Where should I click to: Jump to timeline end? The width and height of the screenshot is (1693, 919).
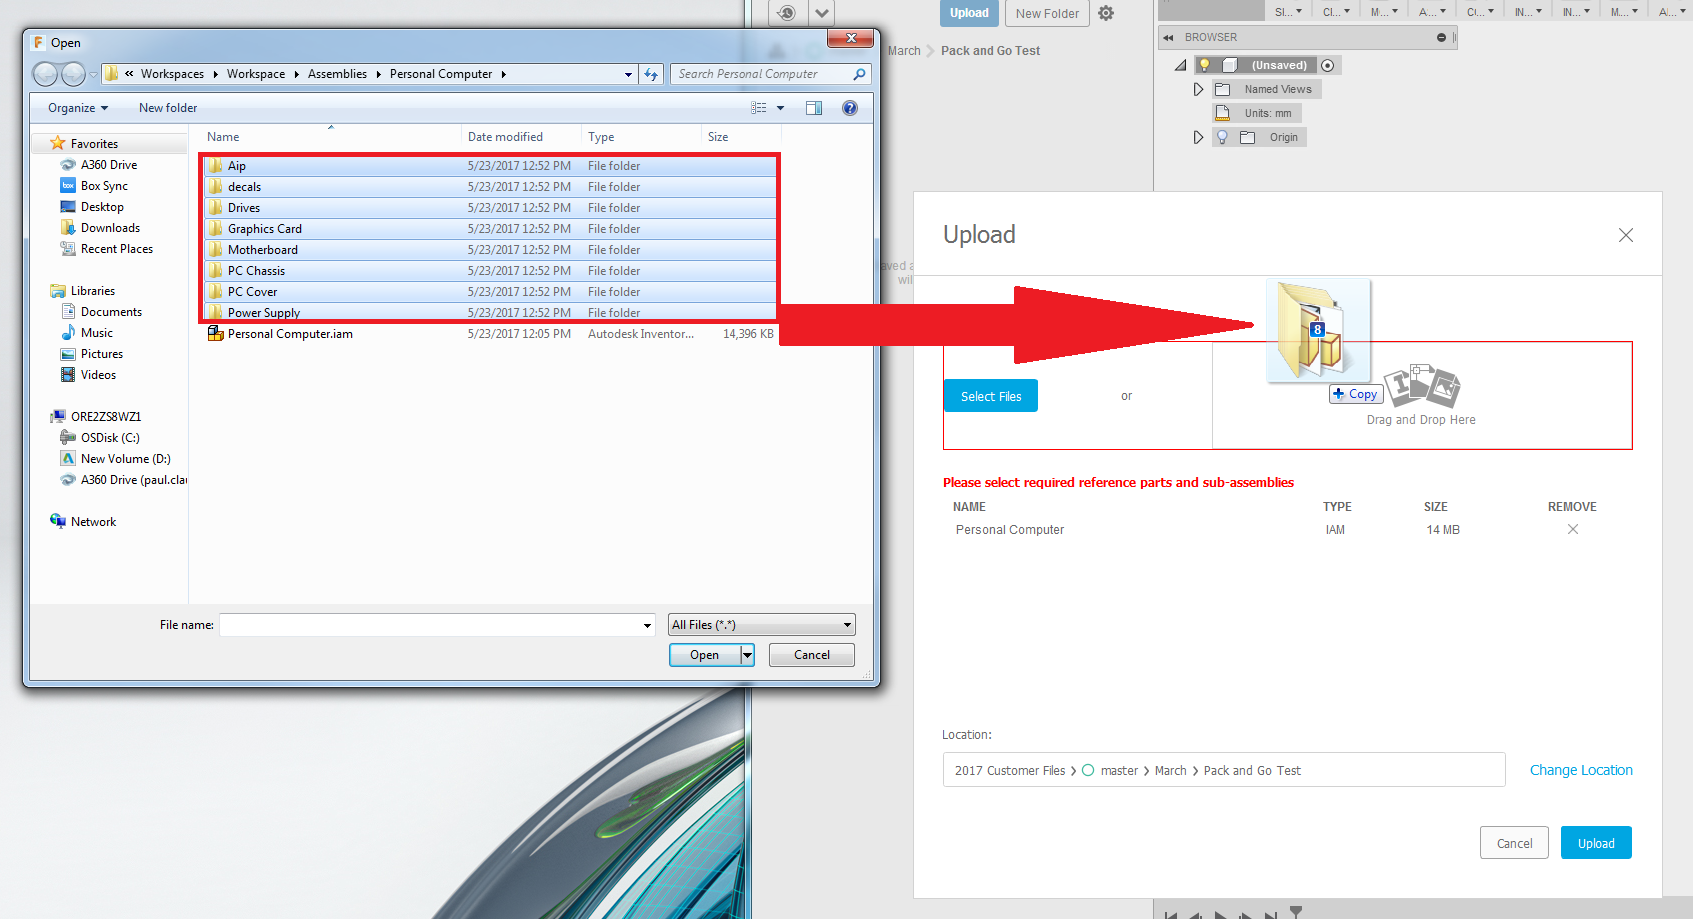click(1270, 914)
